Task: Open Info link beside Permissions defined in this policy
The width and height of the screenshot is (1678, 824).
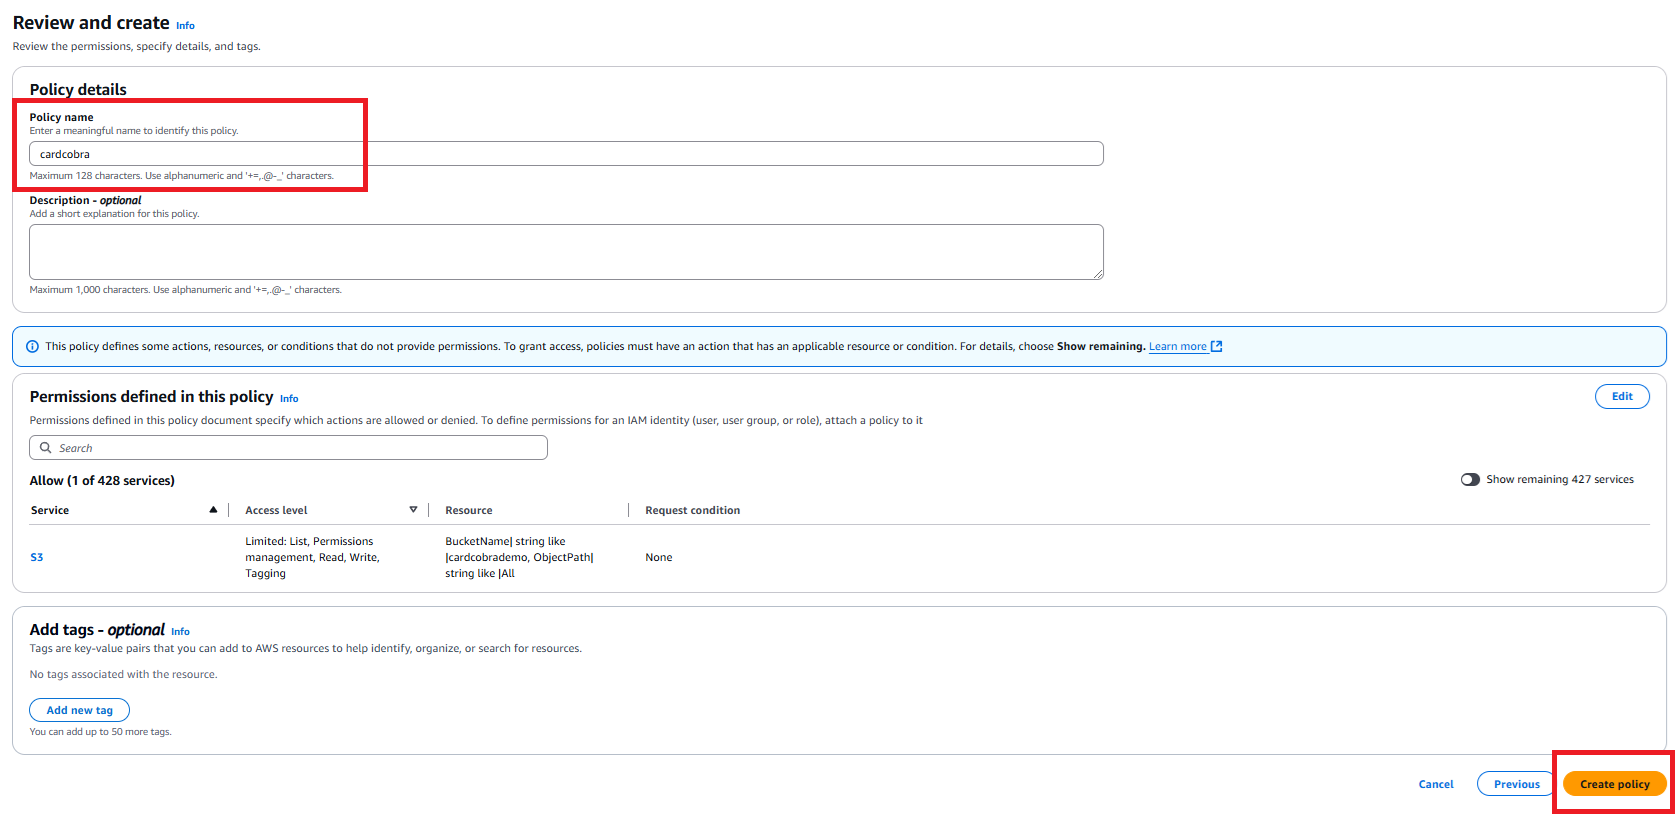Action: (289, 399)
